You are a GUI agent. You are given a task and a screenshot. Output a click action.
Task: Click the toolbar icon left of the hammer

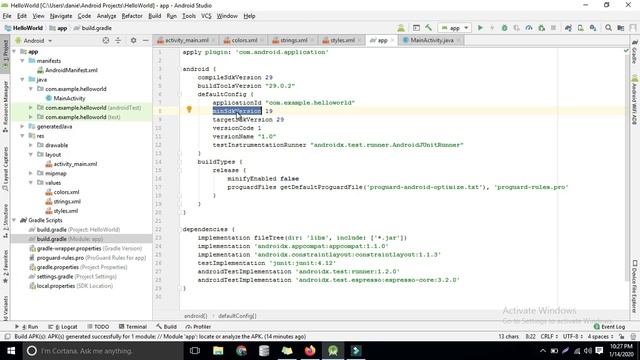tap(416, 28)
